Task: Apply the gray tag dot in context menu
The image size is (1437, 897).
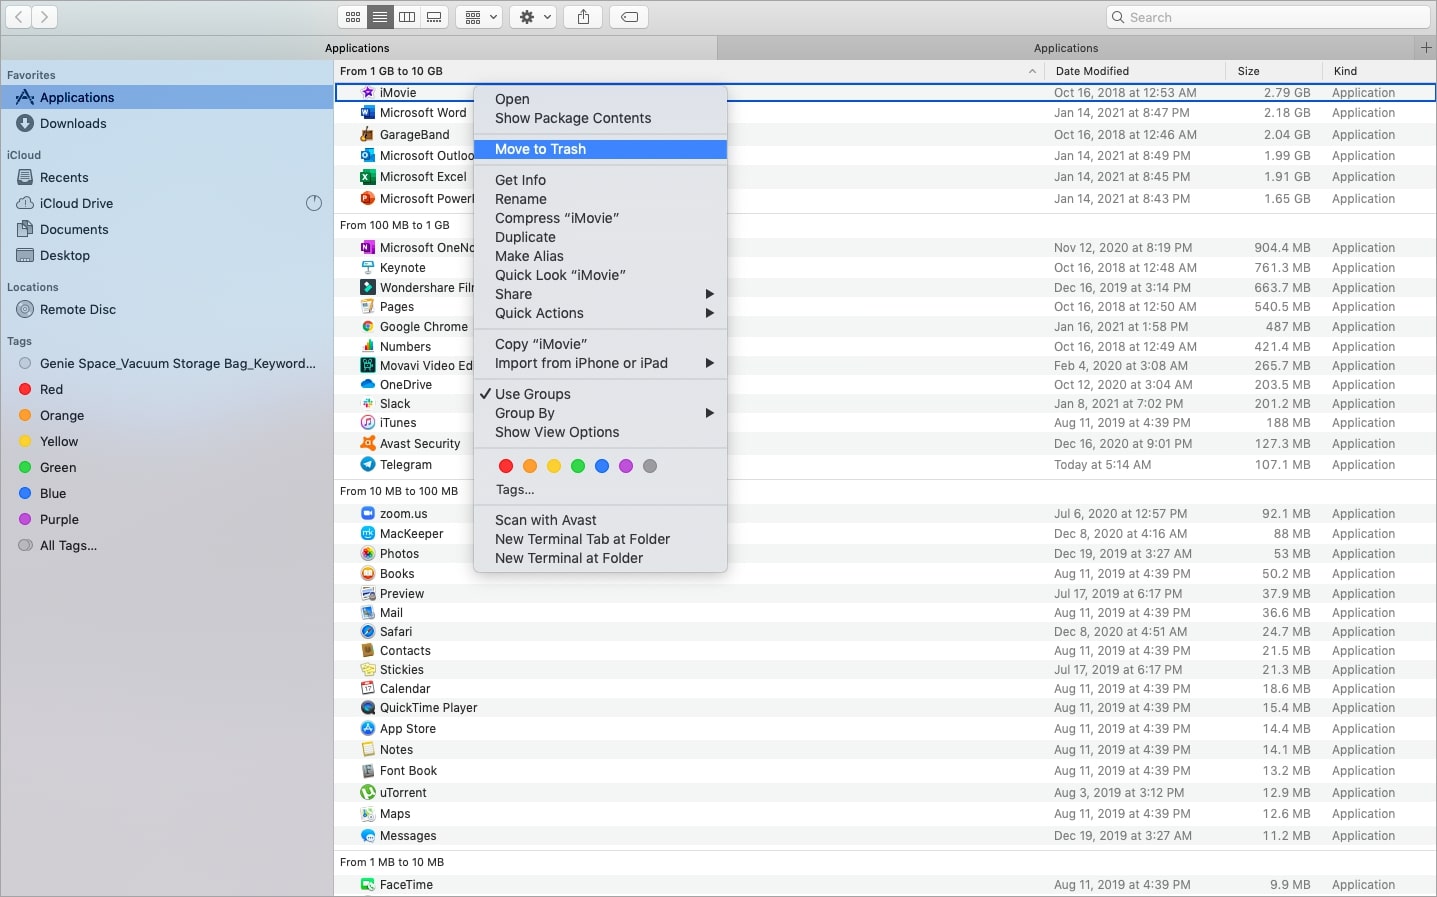Action: click(650, 466)
